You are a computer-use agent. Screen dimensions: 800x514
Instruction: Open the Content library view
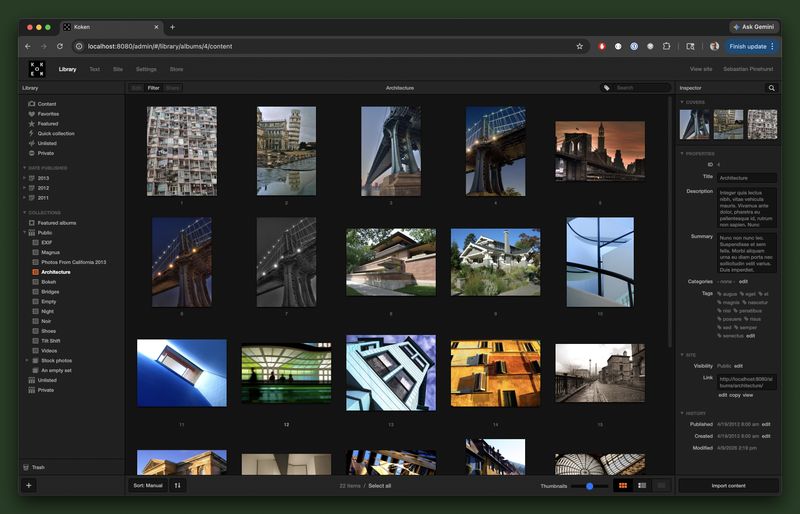pos(46,104)
